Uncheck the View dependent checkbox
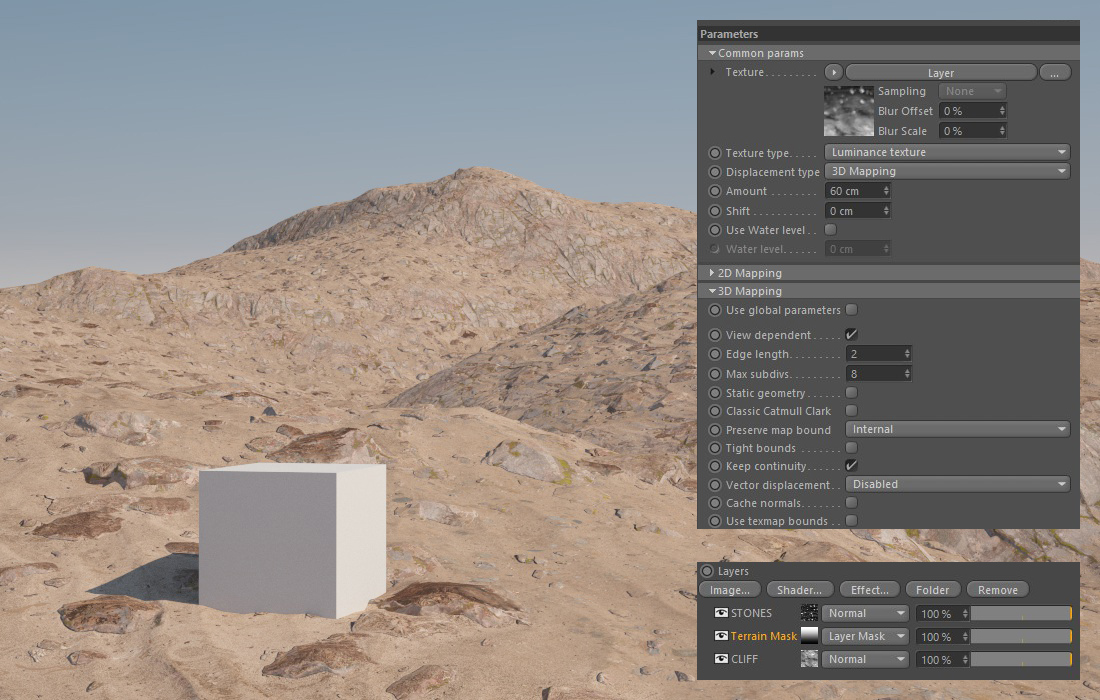Screen dimensions: 1100x700 (x=852, y=335)
